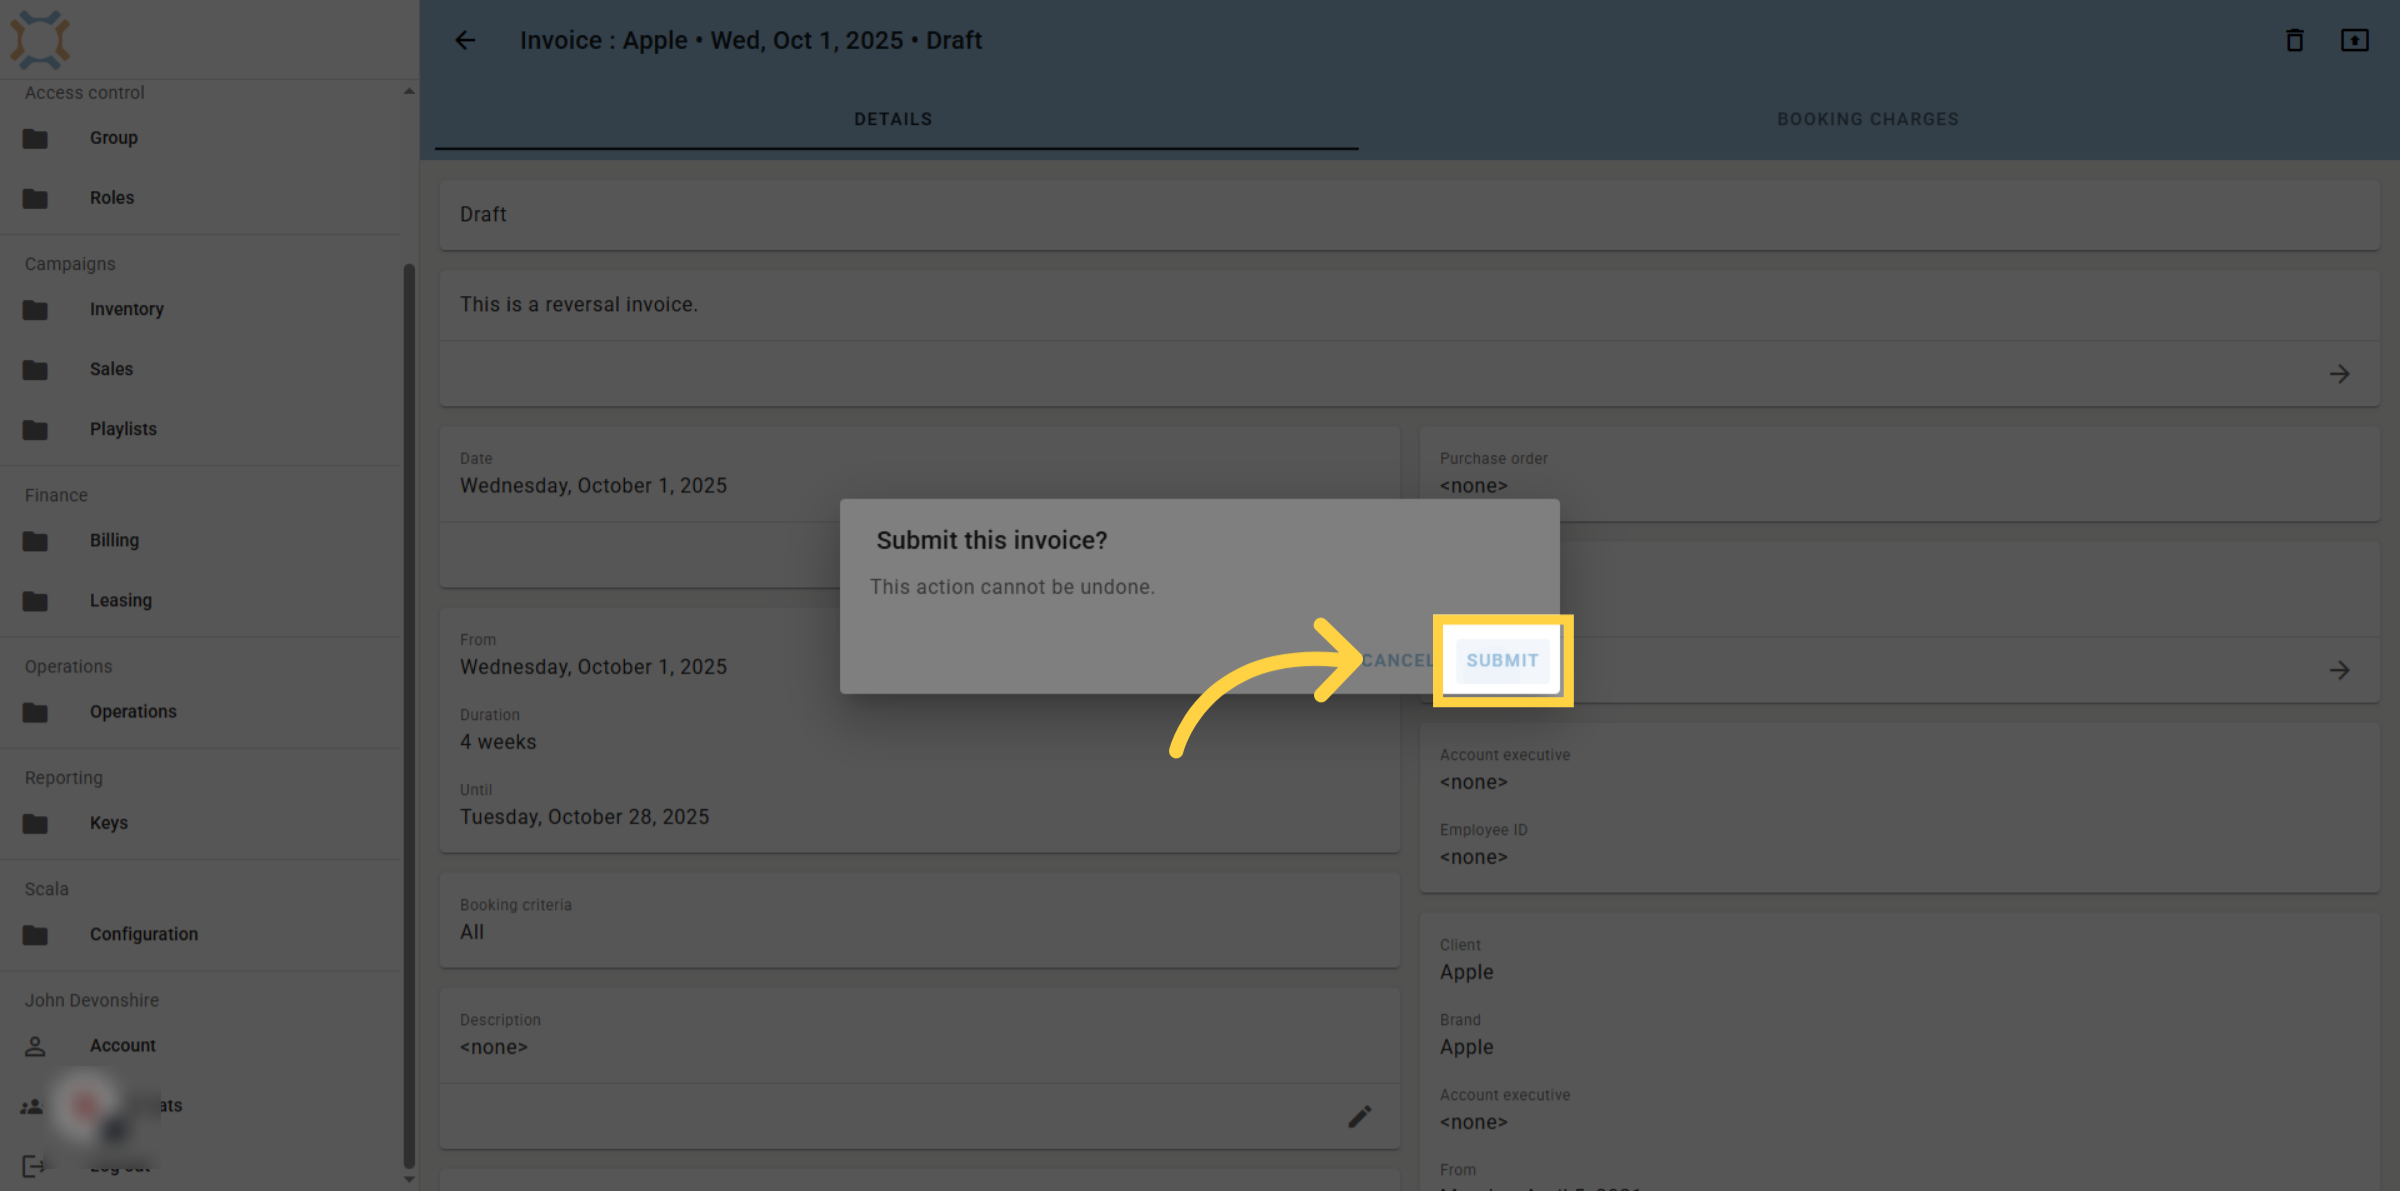Switch to the Booking Charges tab
The image size is (2400, 1191).
pyautogui.click(x=1867, y=119)
